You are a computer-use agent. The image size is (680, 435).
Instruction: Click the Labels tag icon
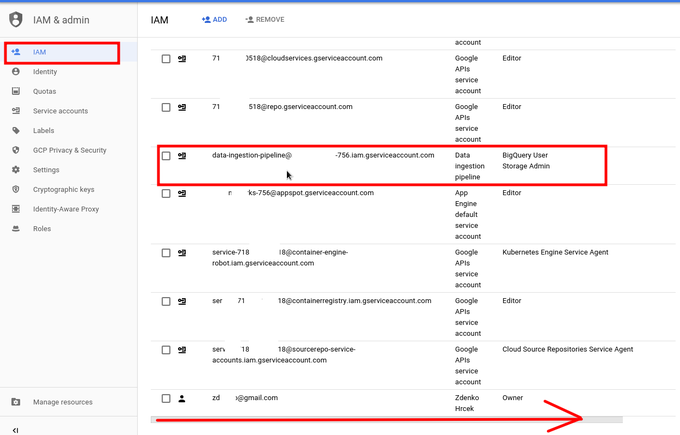click(16, 130)
